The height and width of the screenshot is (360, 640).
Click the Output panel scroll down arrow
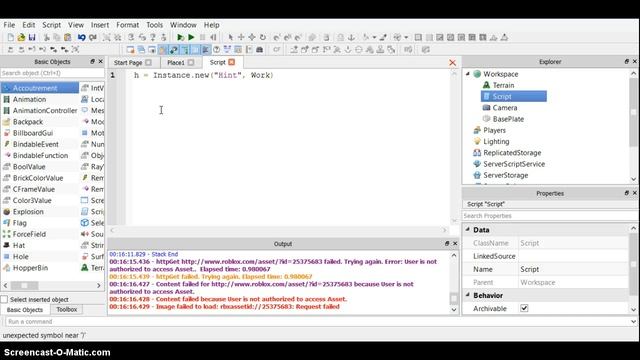coord(454,310)
